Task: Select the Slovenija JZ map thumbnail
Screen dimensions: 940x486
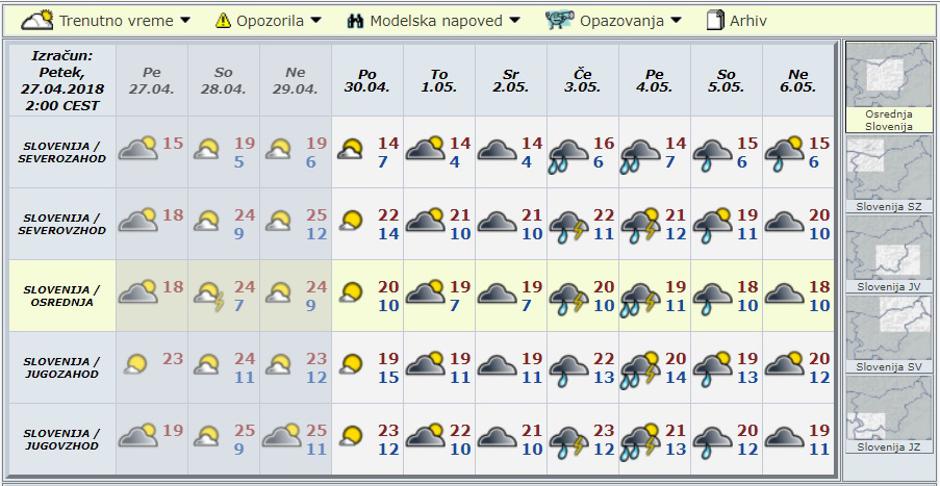Action: click(889, 415)
